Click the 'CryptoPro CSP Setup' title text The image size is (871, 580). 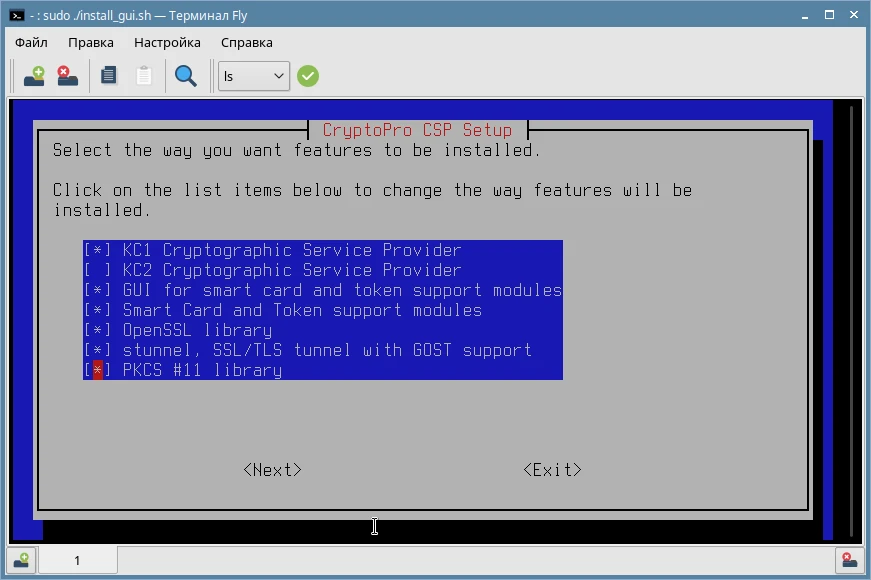pyautogui.click(x=417, y=130)
